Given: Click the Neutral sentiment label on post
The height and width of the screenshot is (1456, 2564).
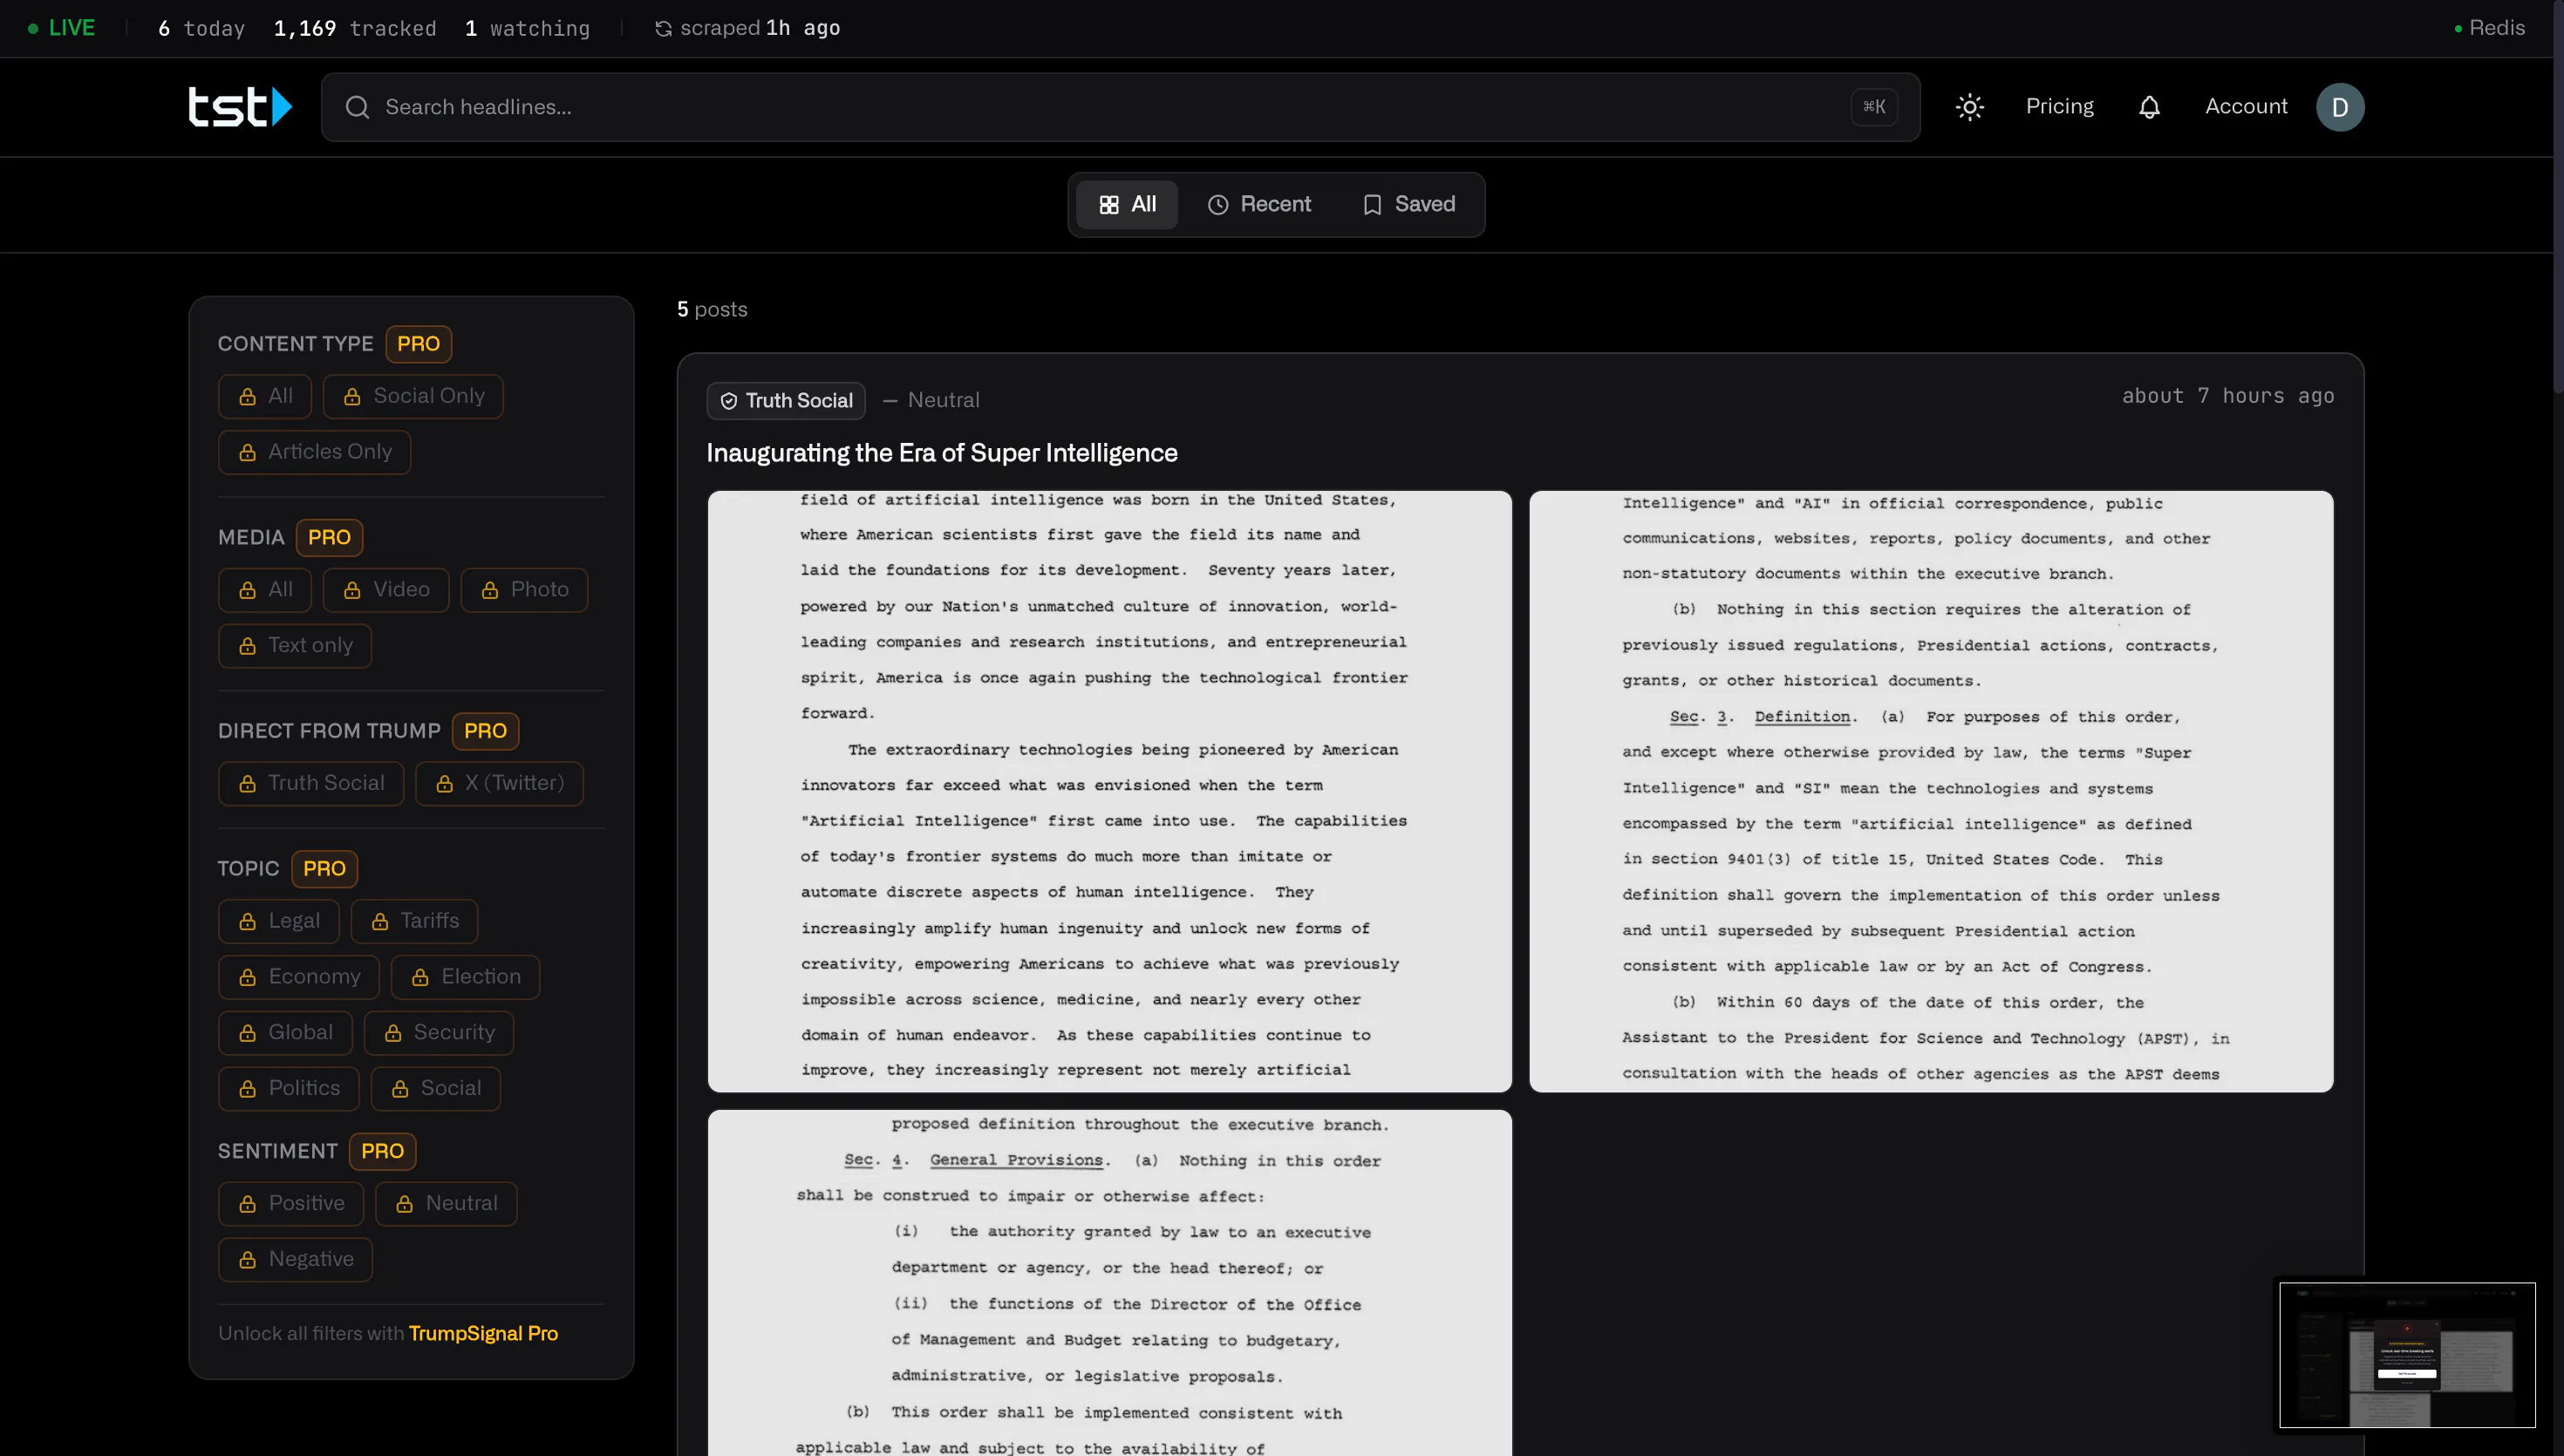Looking at the screenshot, I should [931, 400].
